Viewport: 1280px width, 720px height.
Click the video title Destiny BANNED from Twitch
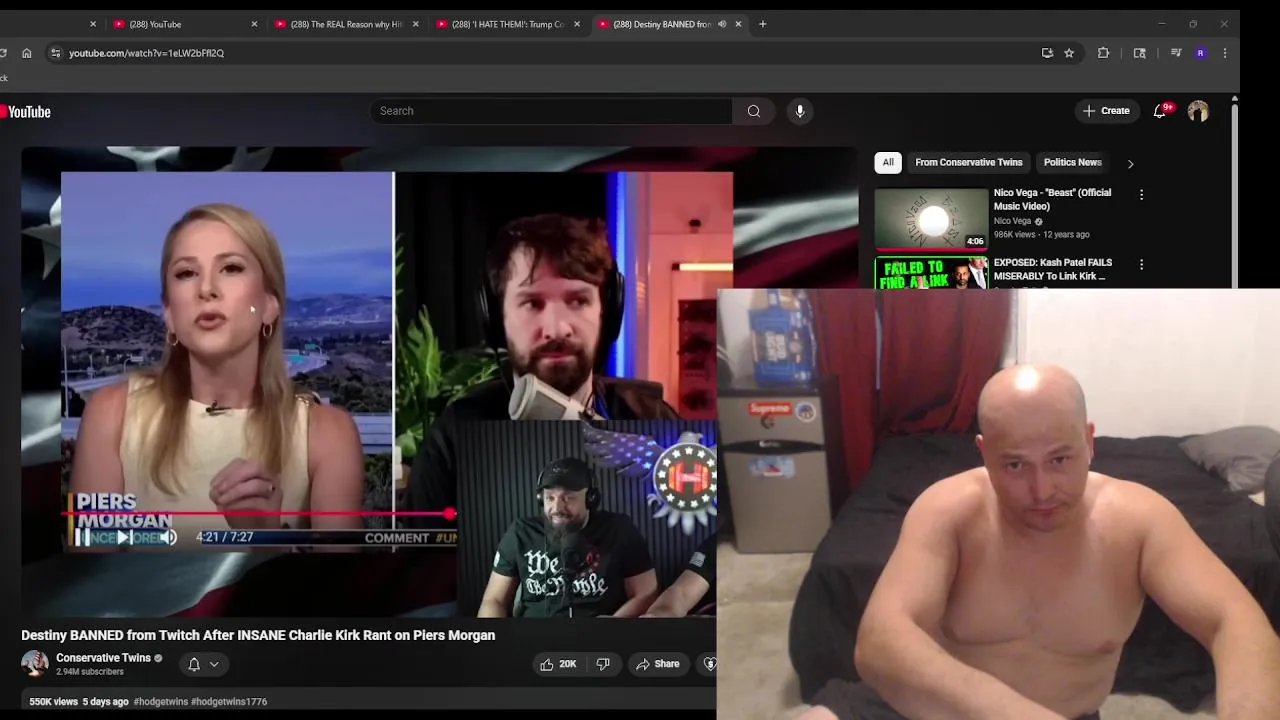[258, 635]
